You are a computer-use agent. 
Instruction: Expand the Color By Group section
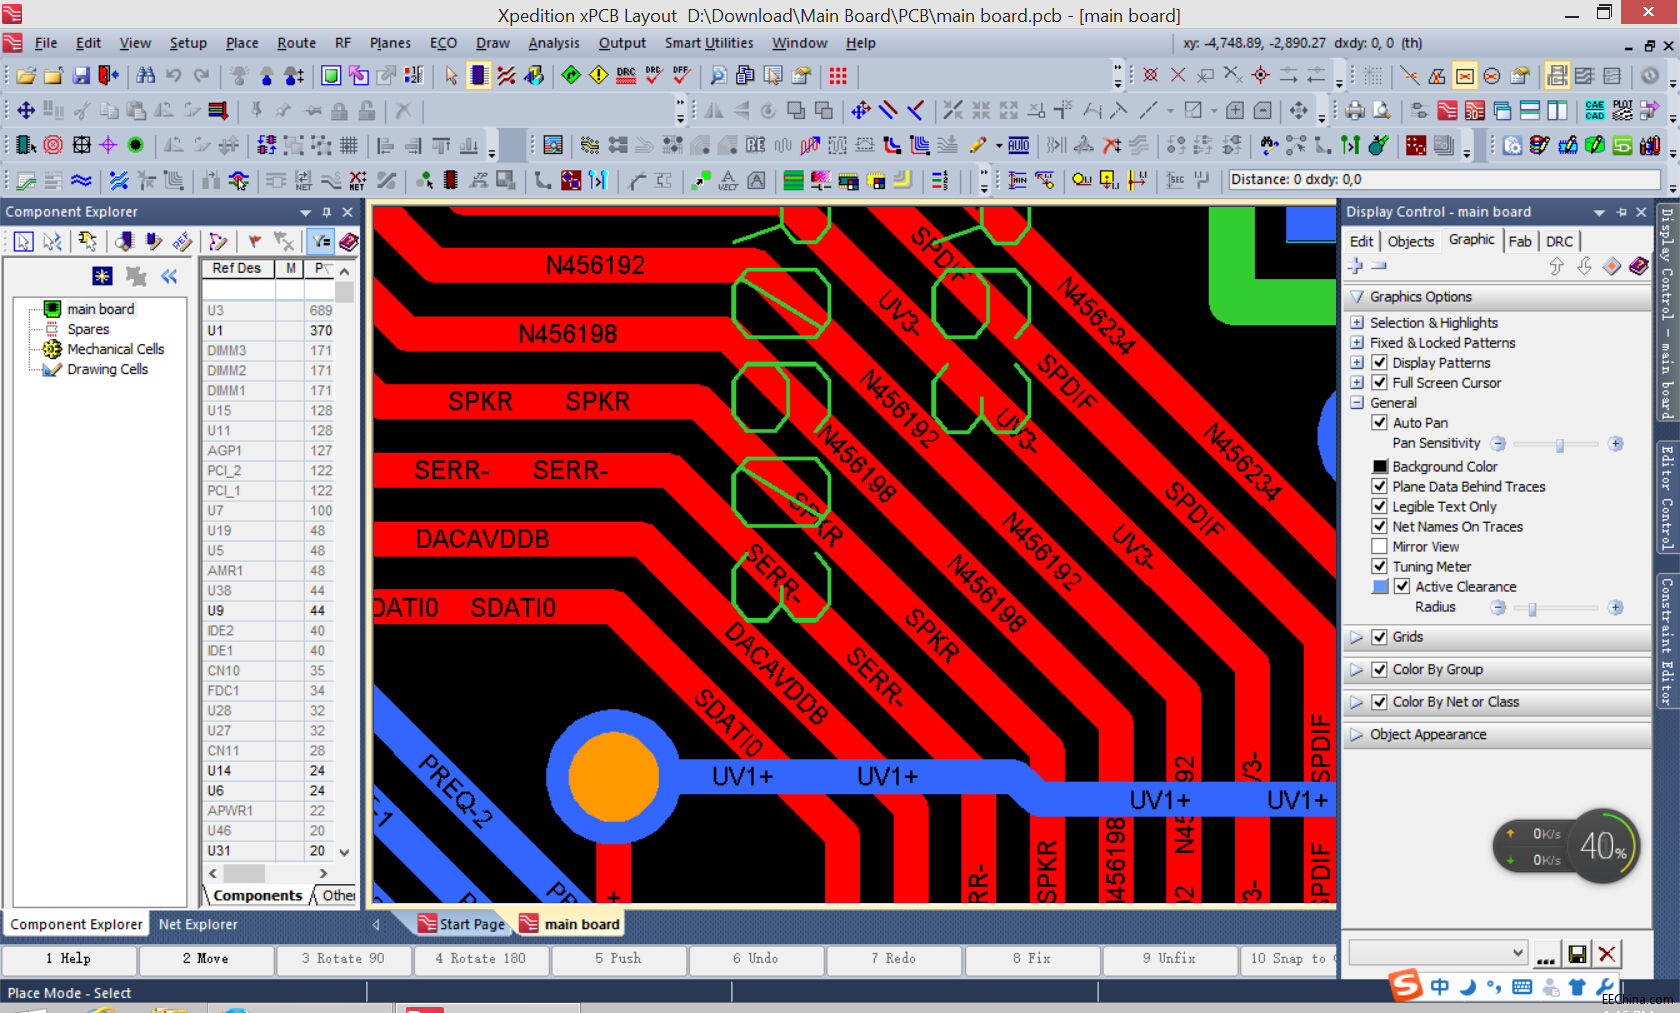[1357, 669]
